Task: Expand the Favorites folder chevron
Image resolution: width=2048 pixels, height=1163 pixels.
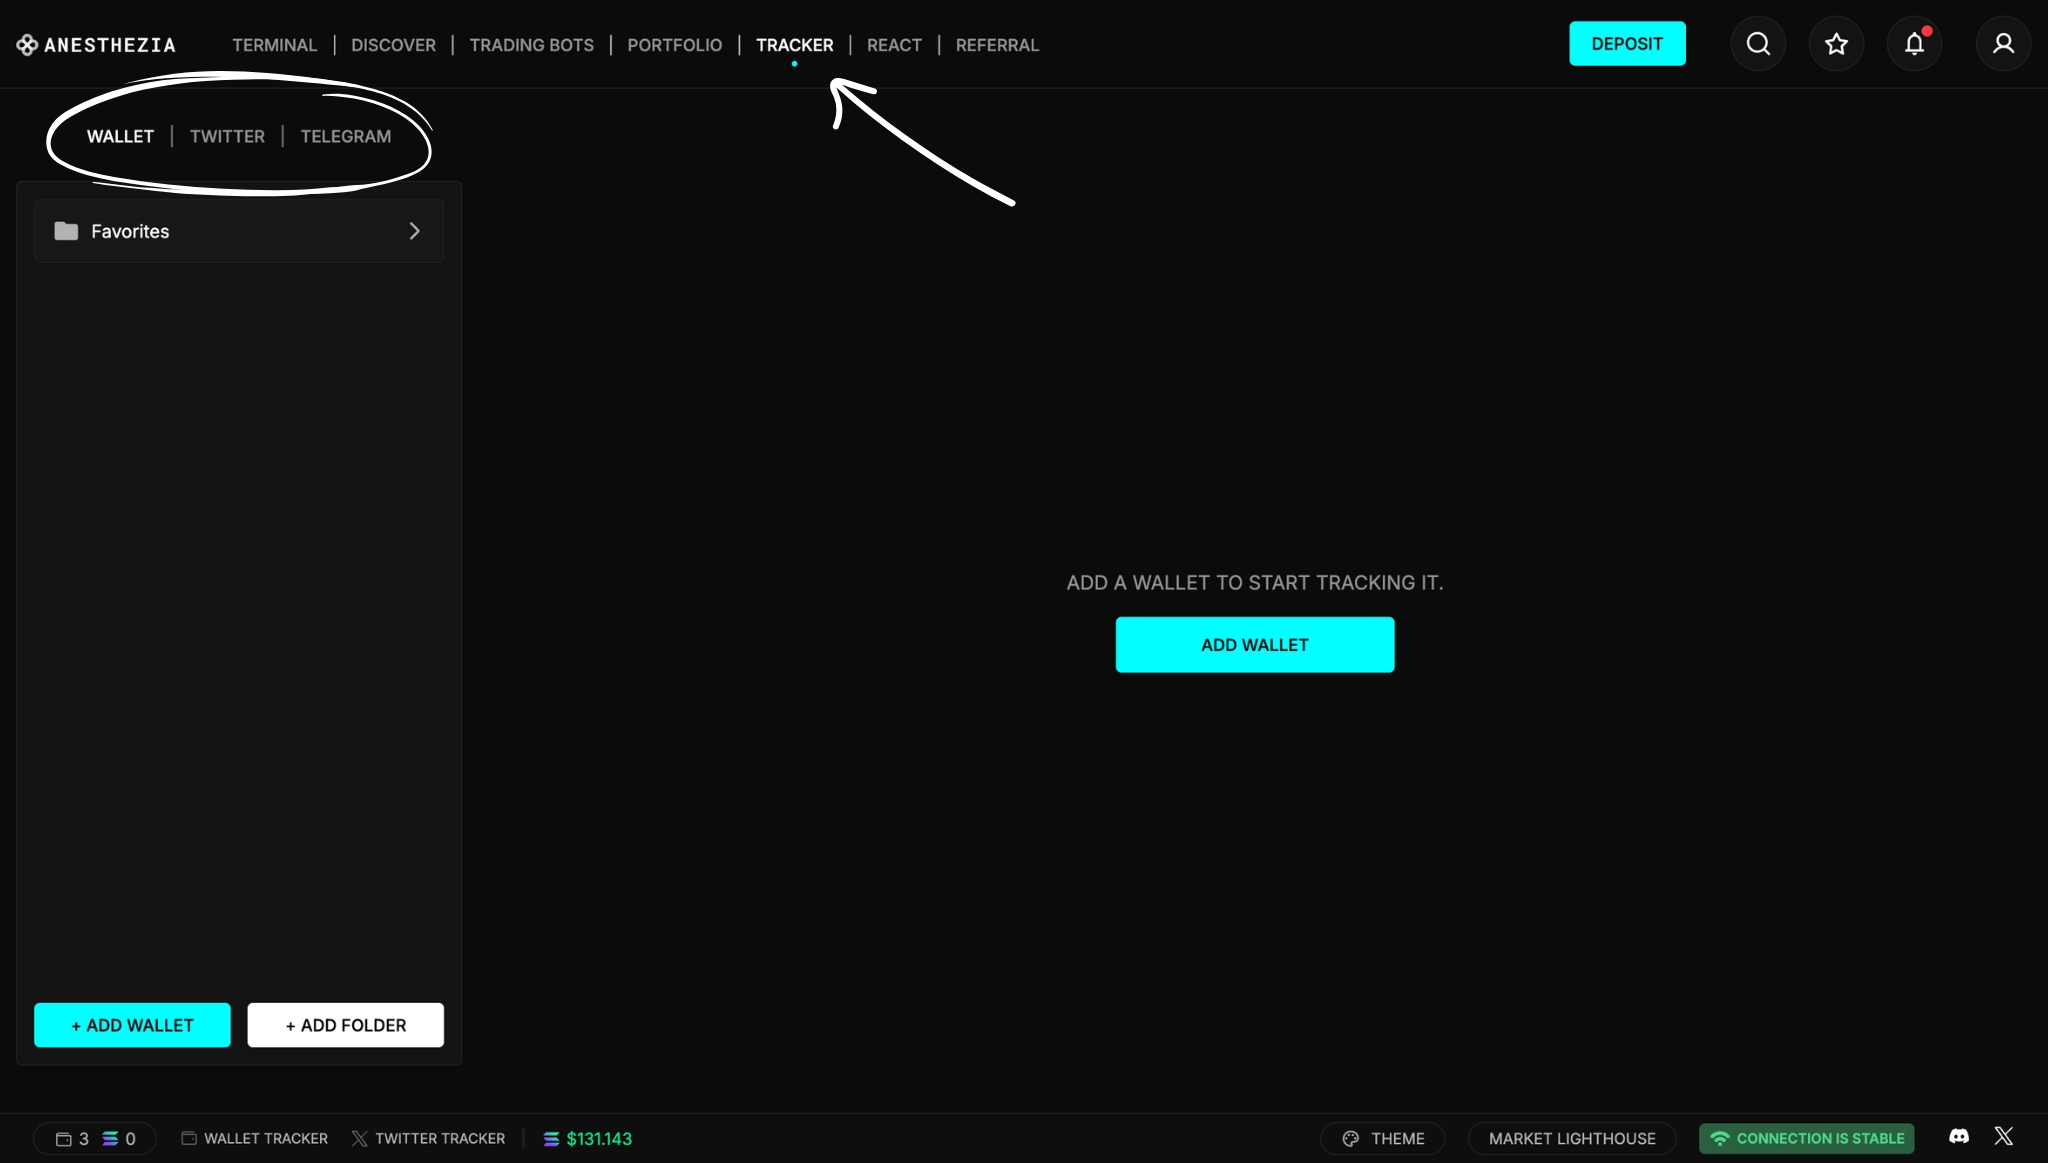Action: (x=414, y=231)
